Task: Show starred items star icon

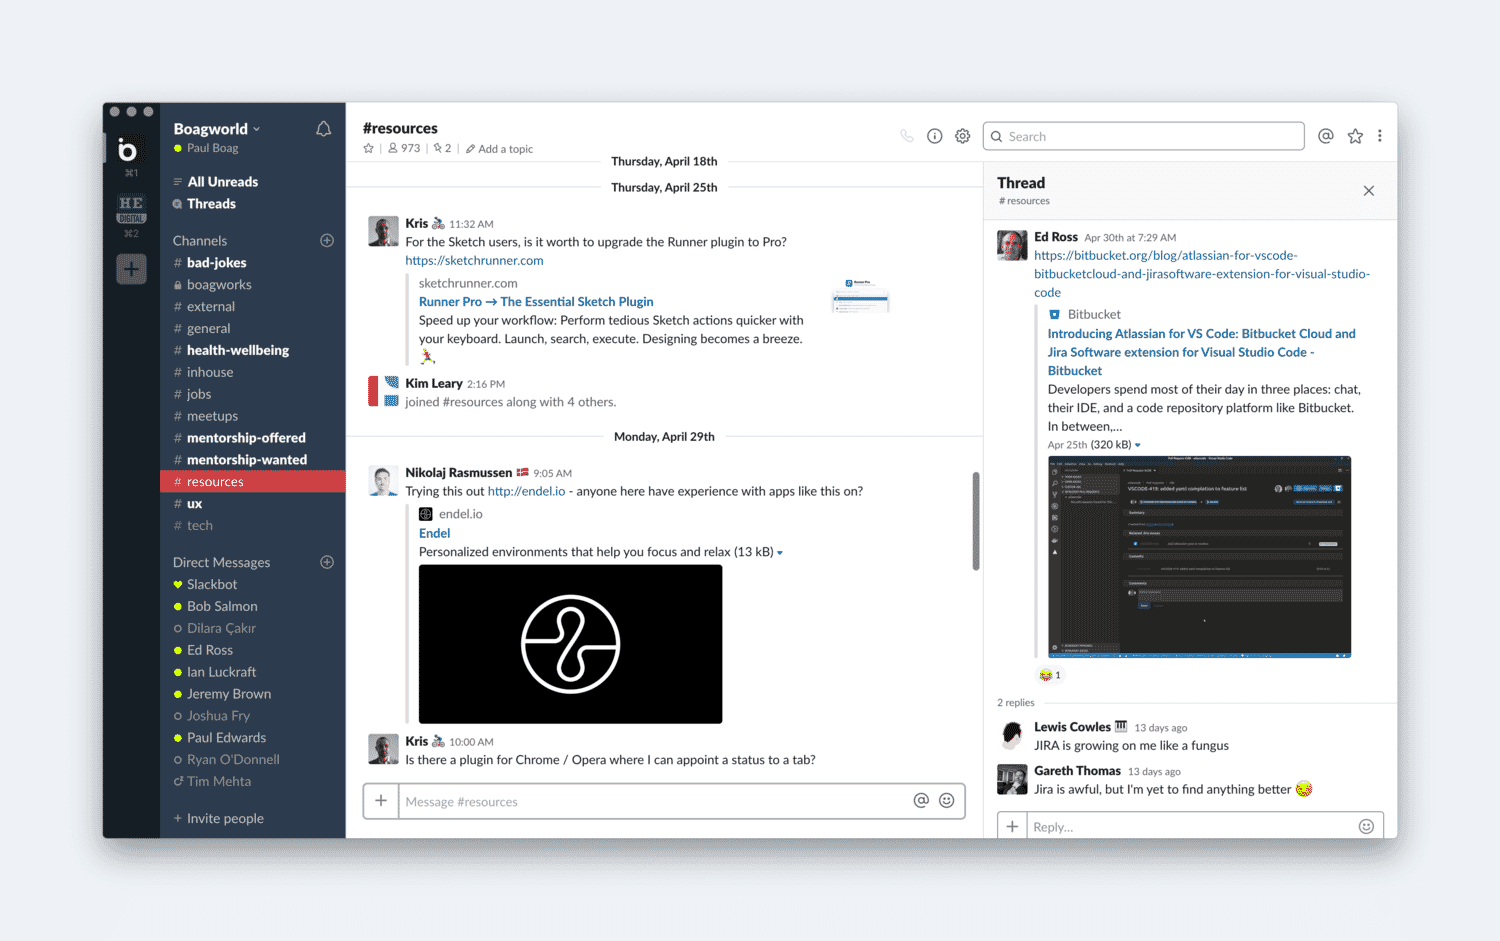Action: click(x=1355, y=136)
